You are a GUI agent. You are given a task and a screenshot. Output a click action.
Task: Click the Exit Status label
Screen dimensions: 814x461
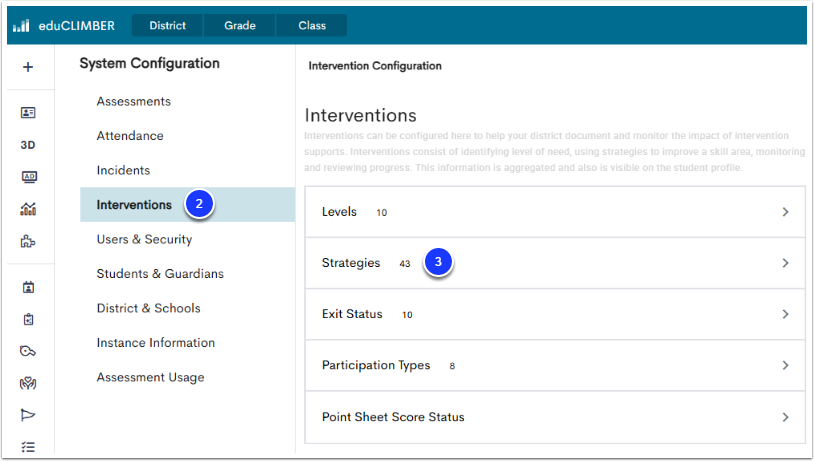pos(352,314)
